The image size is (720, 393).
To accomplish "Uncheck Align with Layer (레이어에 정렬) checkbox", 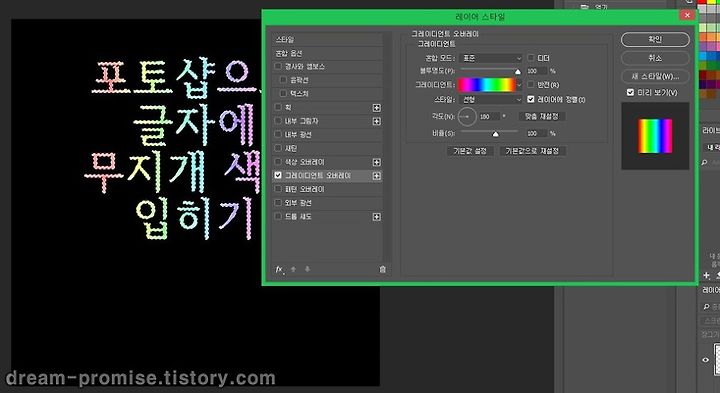I will (531, 99).
